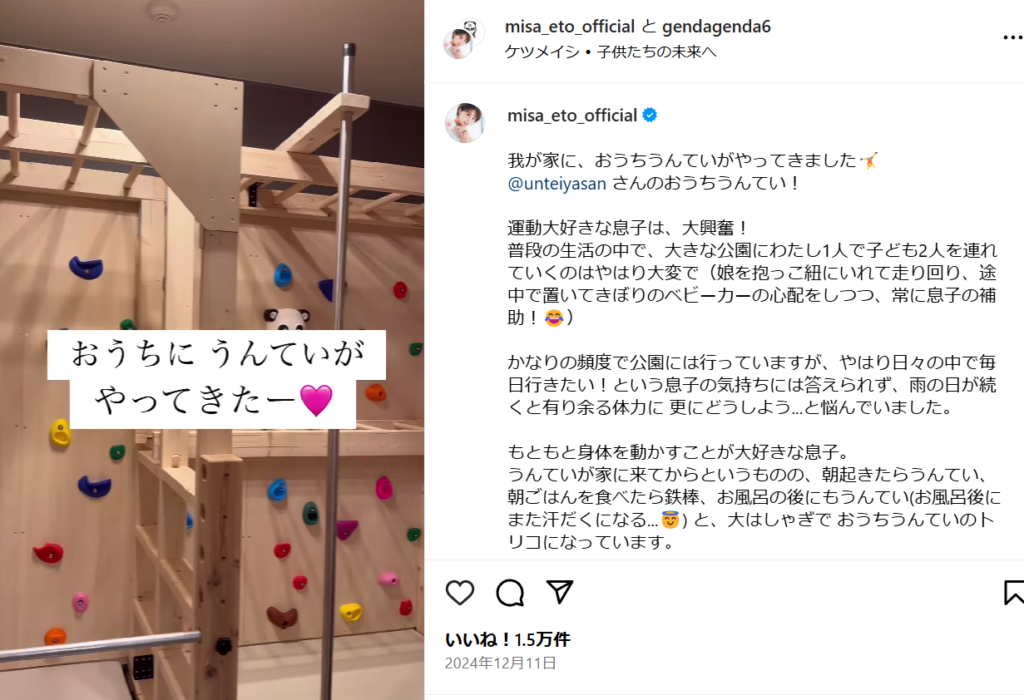
Task: Open more options three-dot menu
Action: point(1013,38)
